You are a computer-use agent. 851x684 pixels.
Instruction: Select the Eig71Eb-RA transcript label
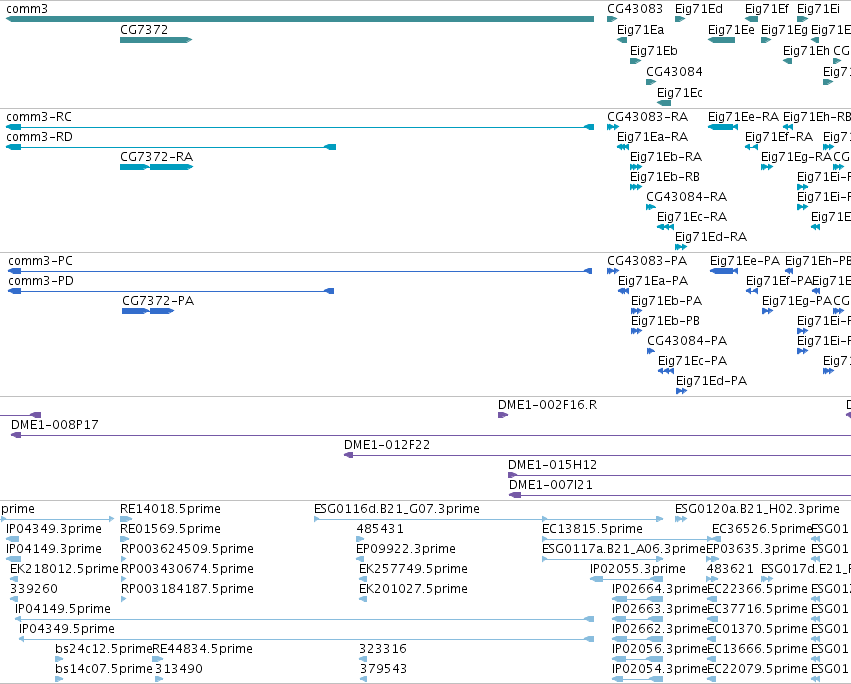click(x=665, y=157)
